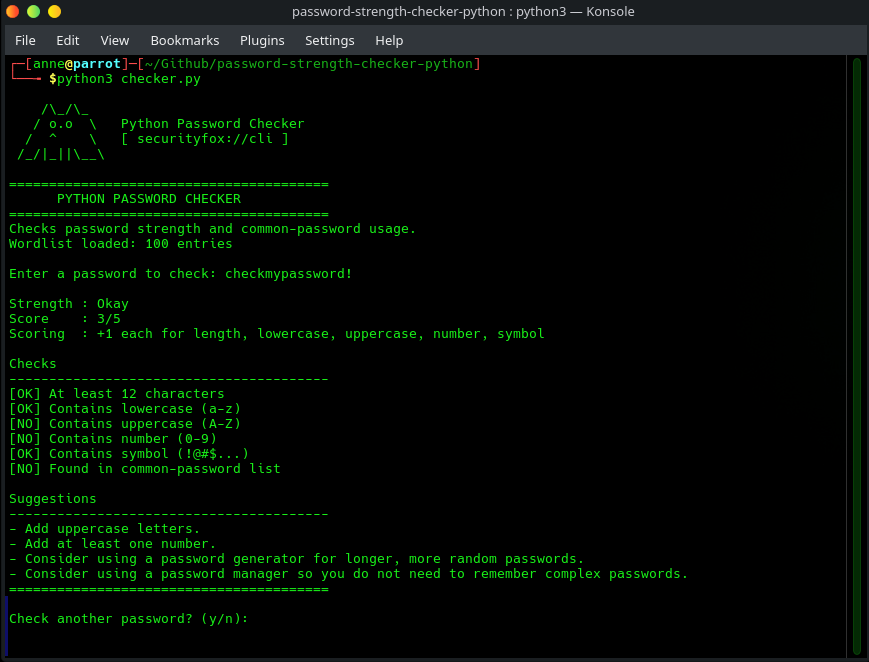The width and height of the screenshot is (869, 662).
Task: Click the 'Add at least one number.' suggestion
Action: coord(113,543)
